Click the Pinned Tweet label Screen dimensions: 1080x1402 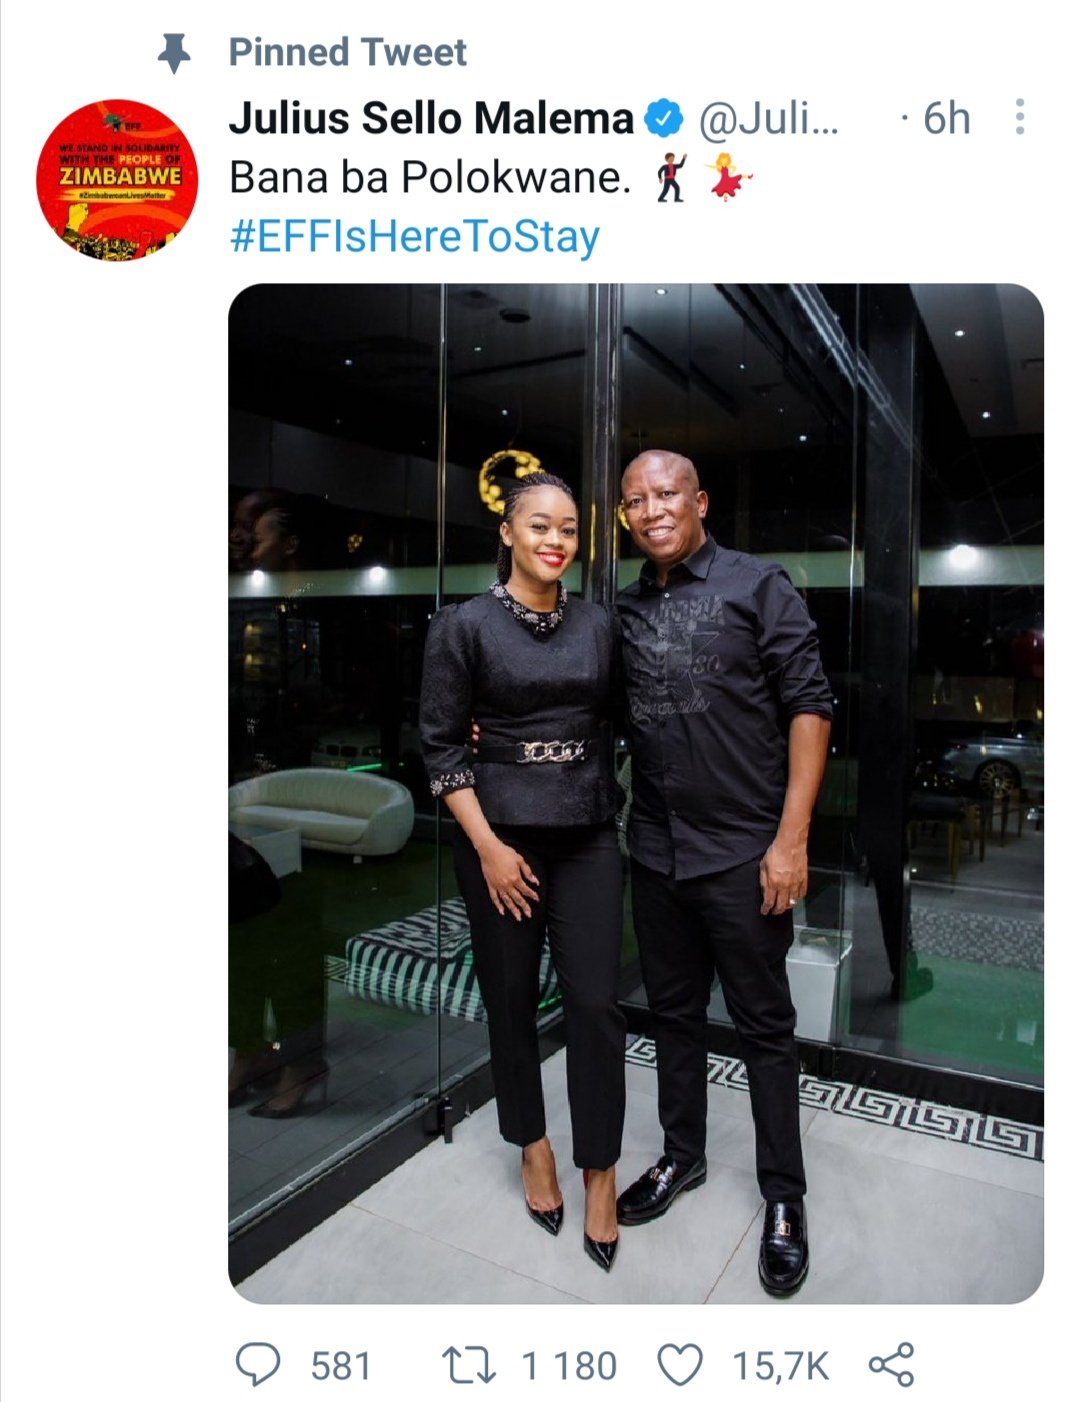(x=347, y=52)
